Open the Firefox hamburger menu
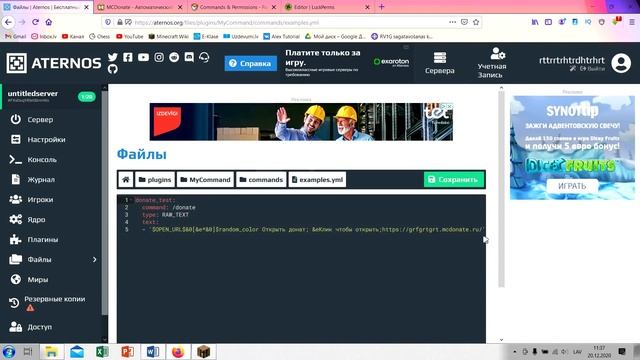 pyautogui.click(x=631, y=22)
